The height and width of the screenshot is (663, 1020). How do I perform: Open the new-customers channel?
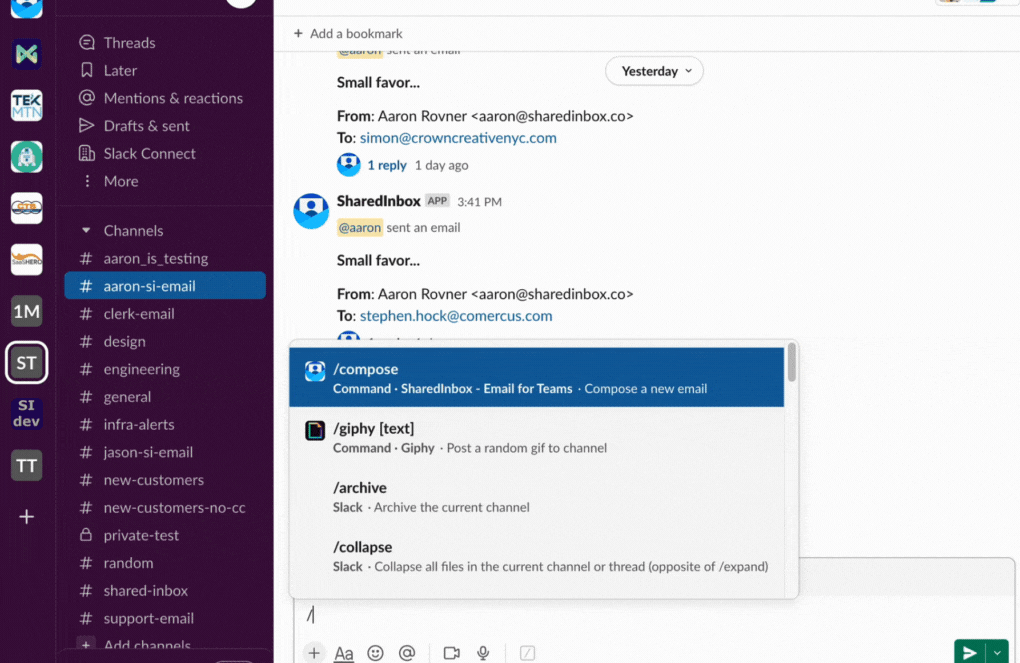tap(165, 480)
